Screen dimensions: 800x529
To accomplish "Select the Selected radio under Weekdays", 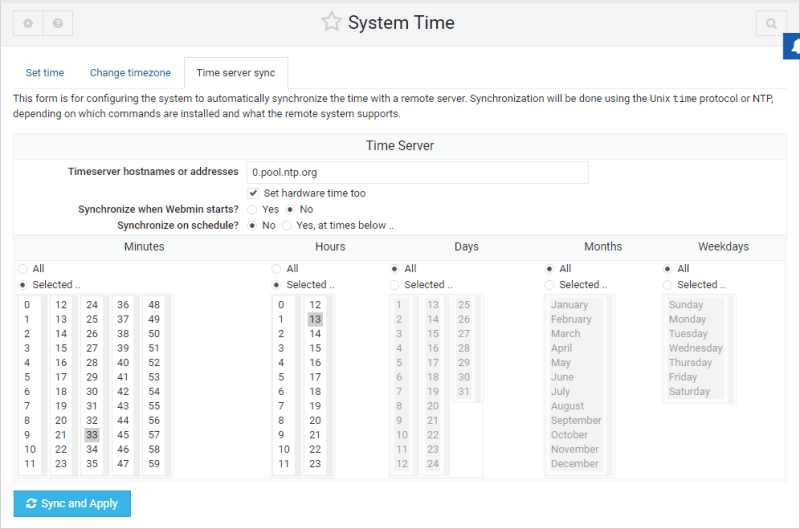I will (667, 285).
